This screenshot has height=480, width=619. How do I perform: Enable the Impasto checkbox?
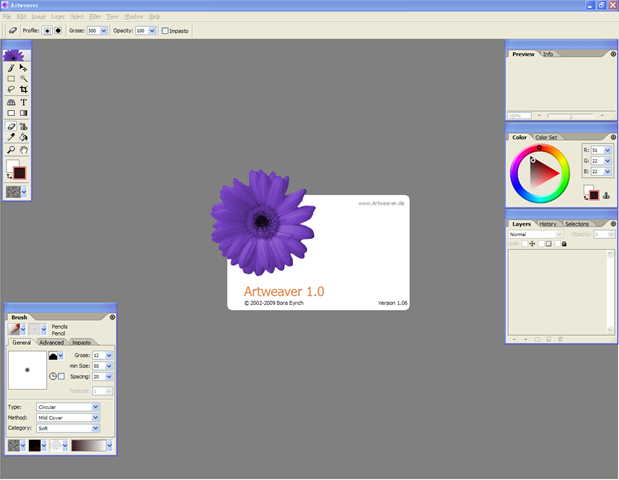coord(165,31)
